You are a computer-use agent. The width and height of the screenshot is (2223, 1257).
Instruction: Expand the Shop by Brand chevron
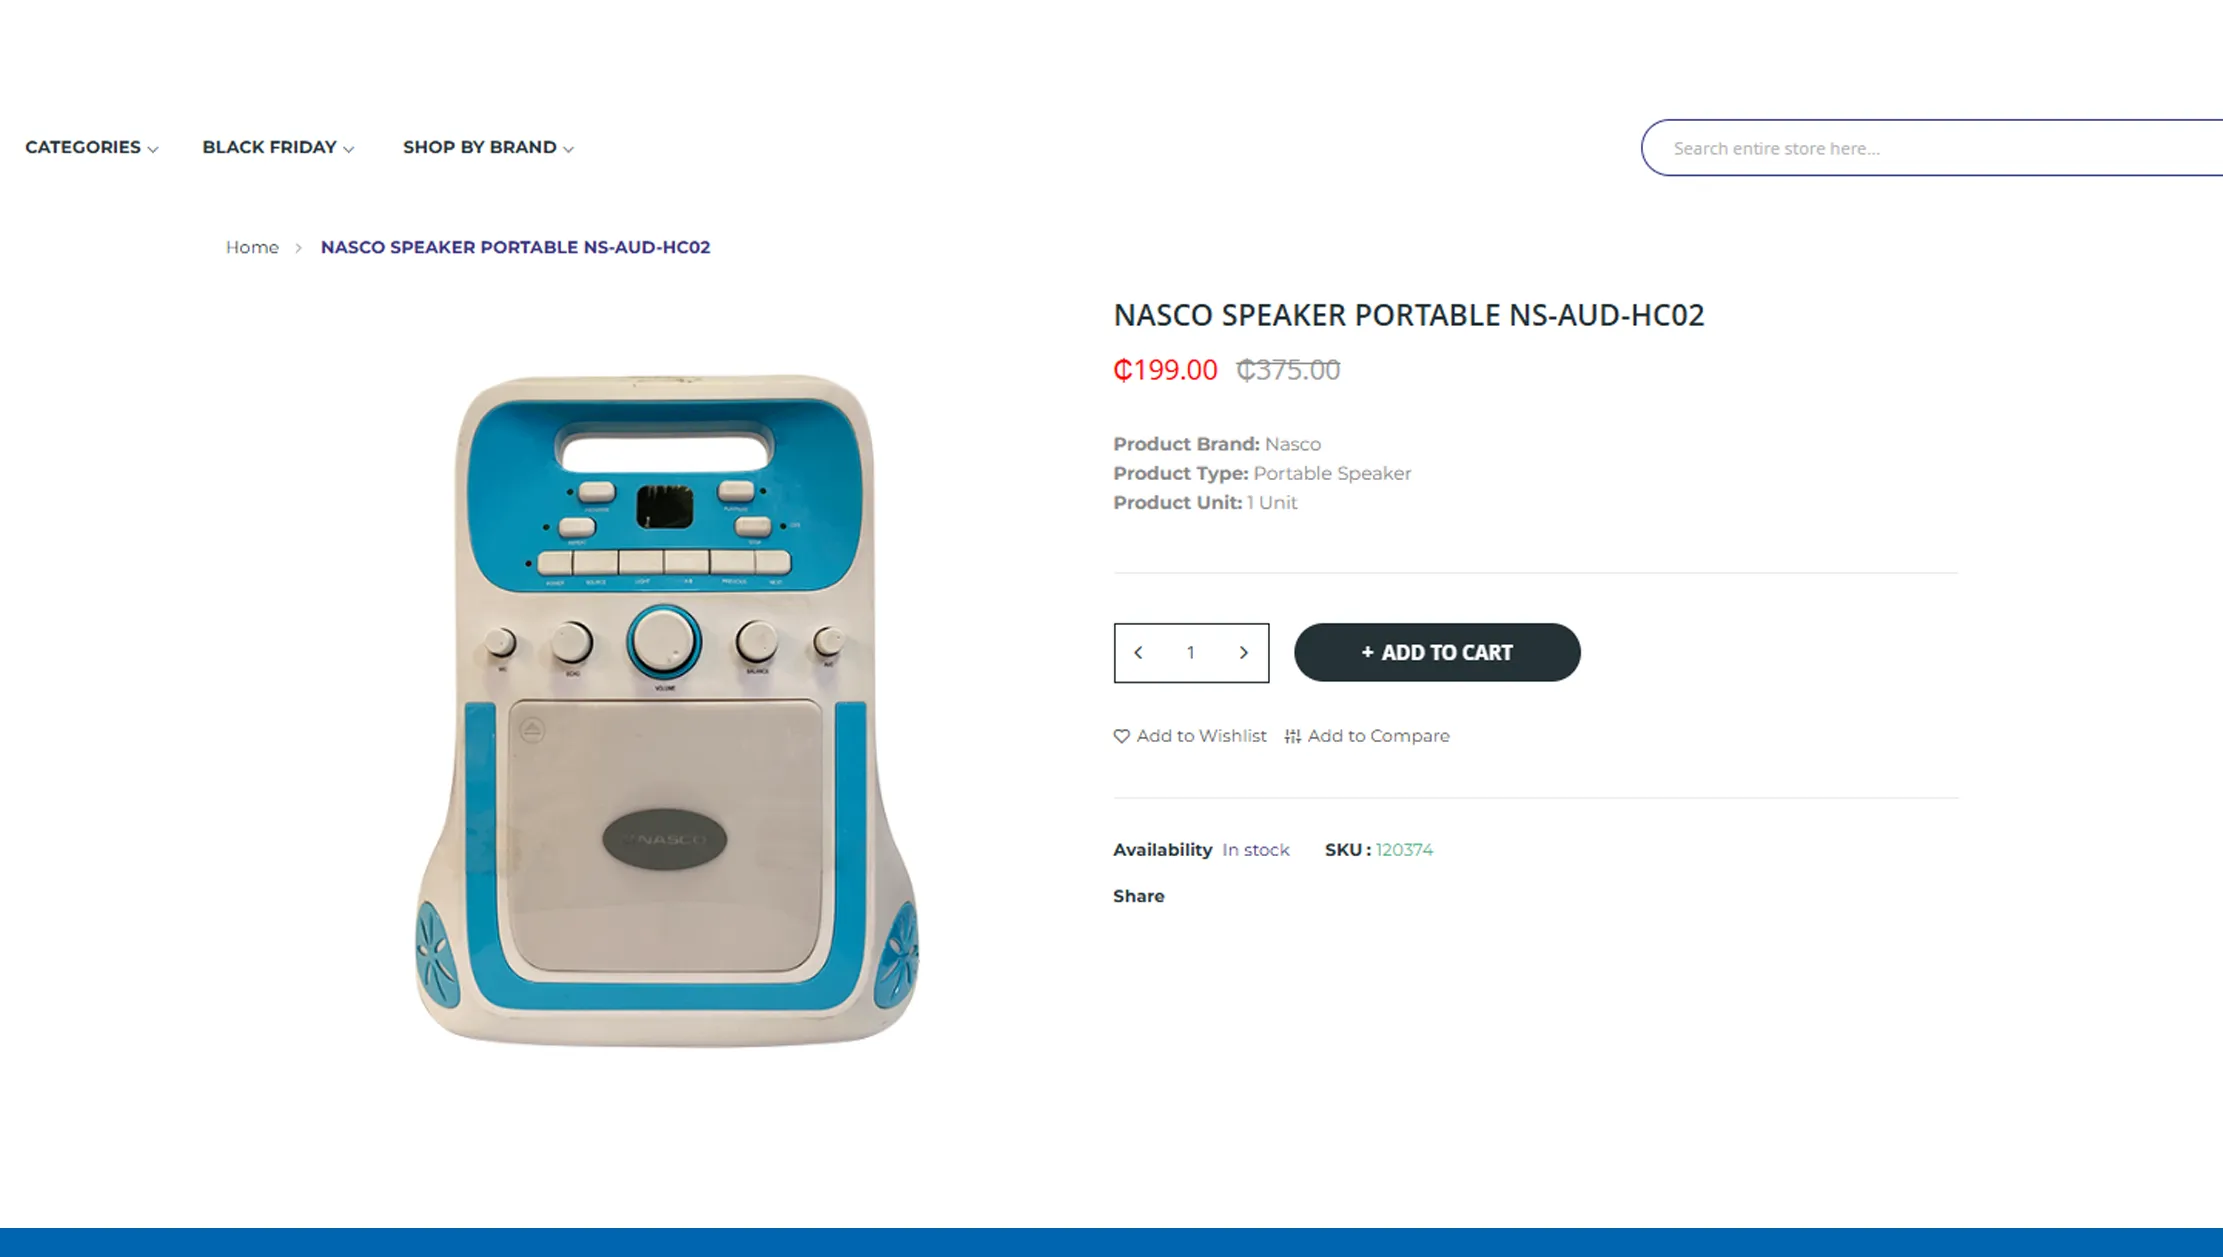pos(569,149)
